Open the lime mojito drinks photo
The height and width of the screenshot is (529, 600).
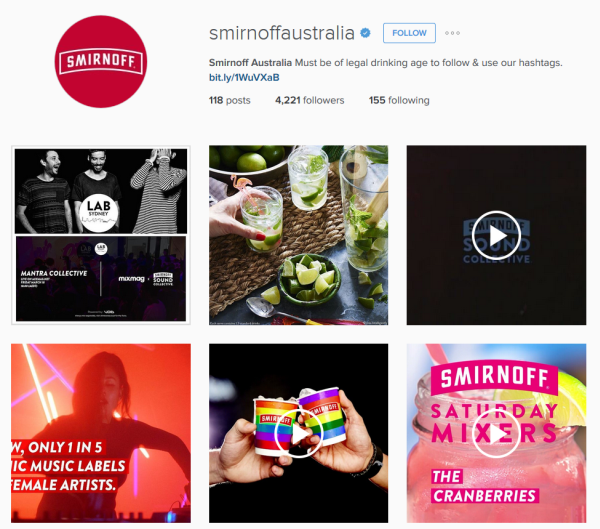tap(298, 235)
